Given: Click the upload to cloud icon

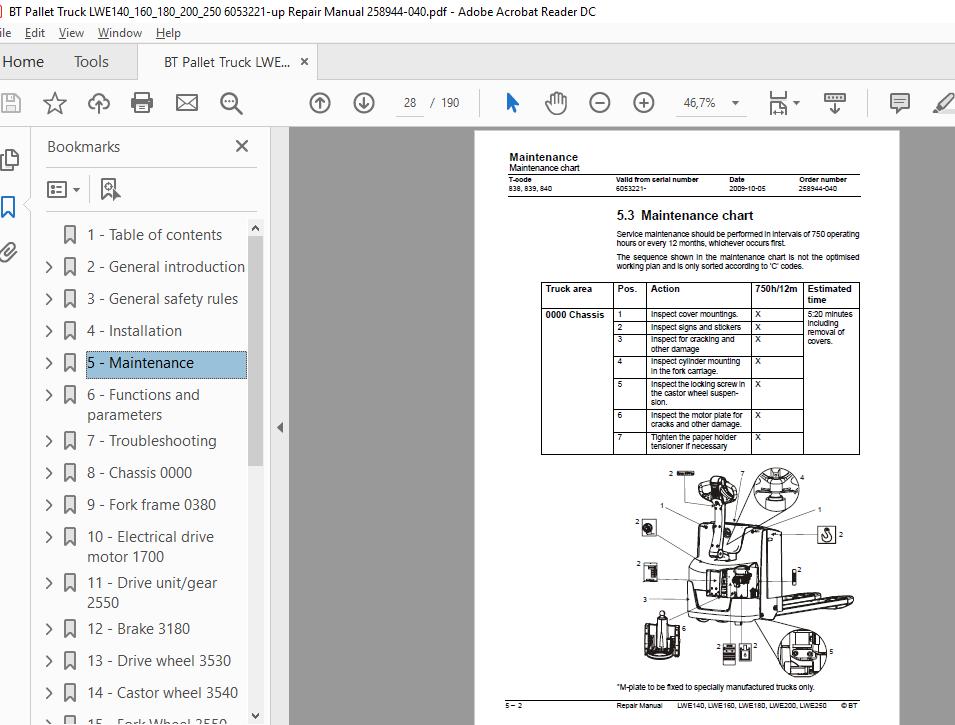Looking at the screenshot, I should click(99, 103).
